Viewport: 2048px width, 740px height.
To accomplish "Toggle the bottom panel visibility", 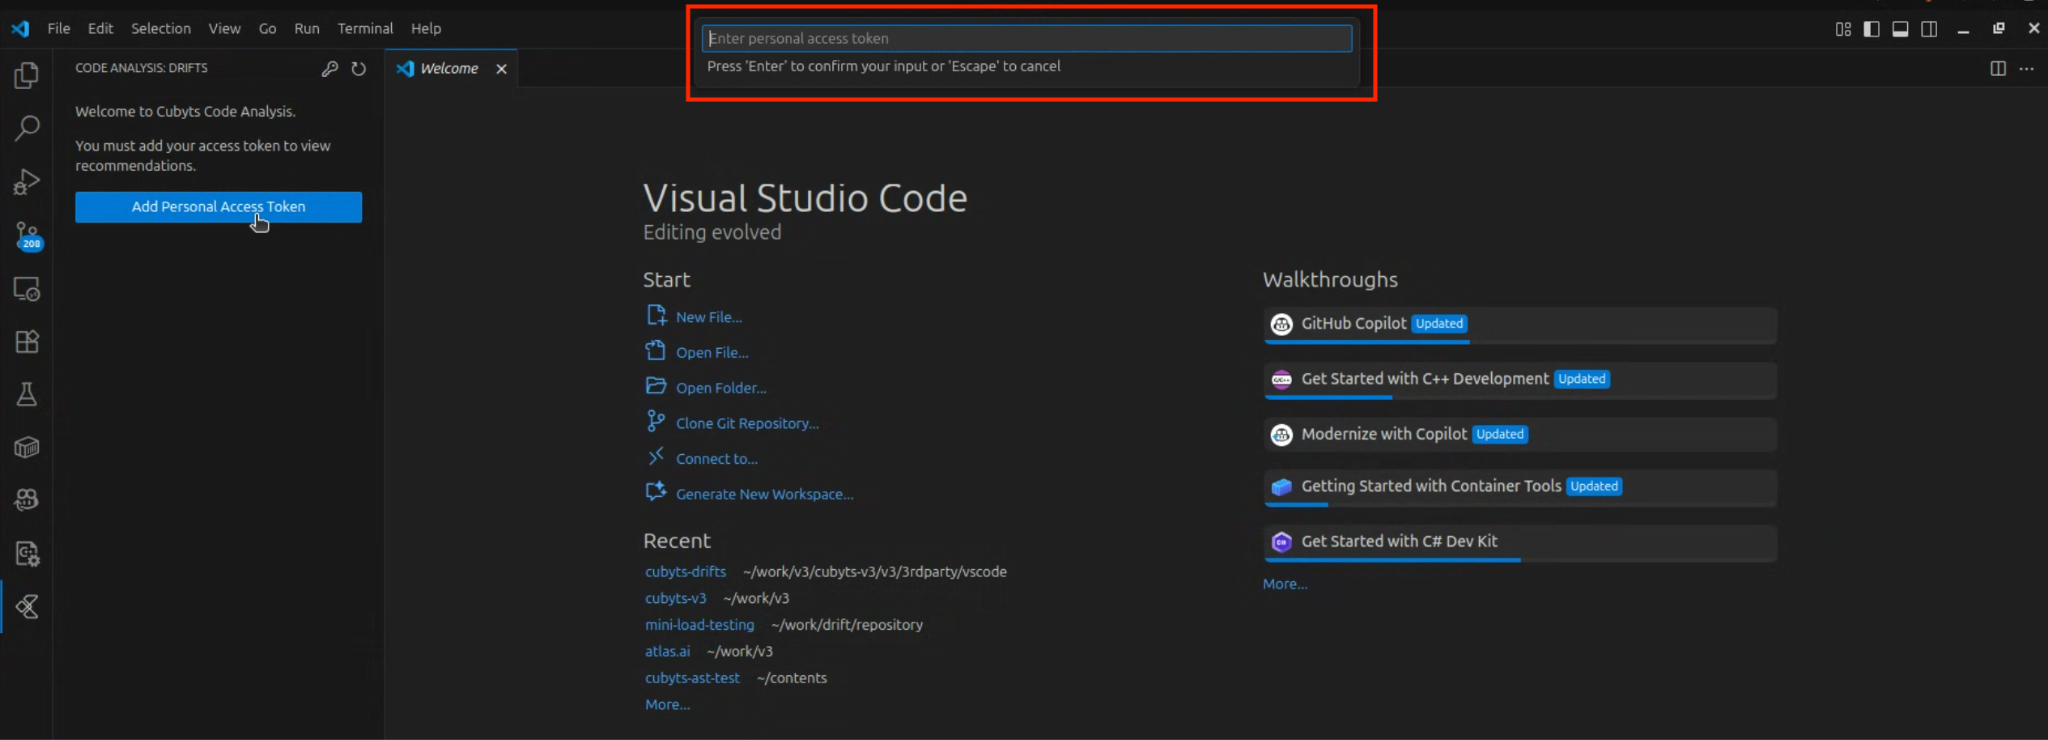I will click(1900, 29).
